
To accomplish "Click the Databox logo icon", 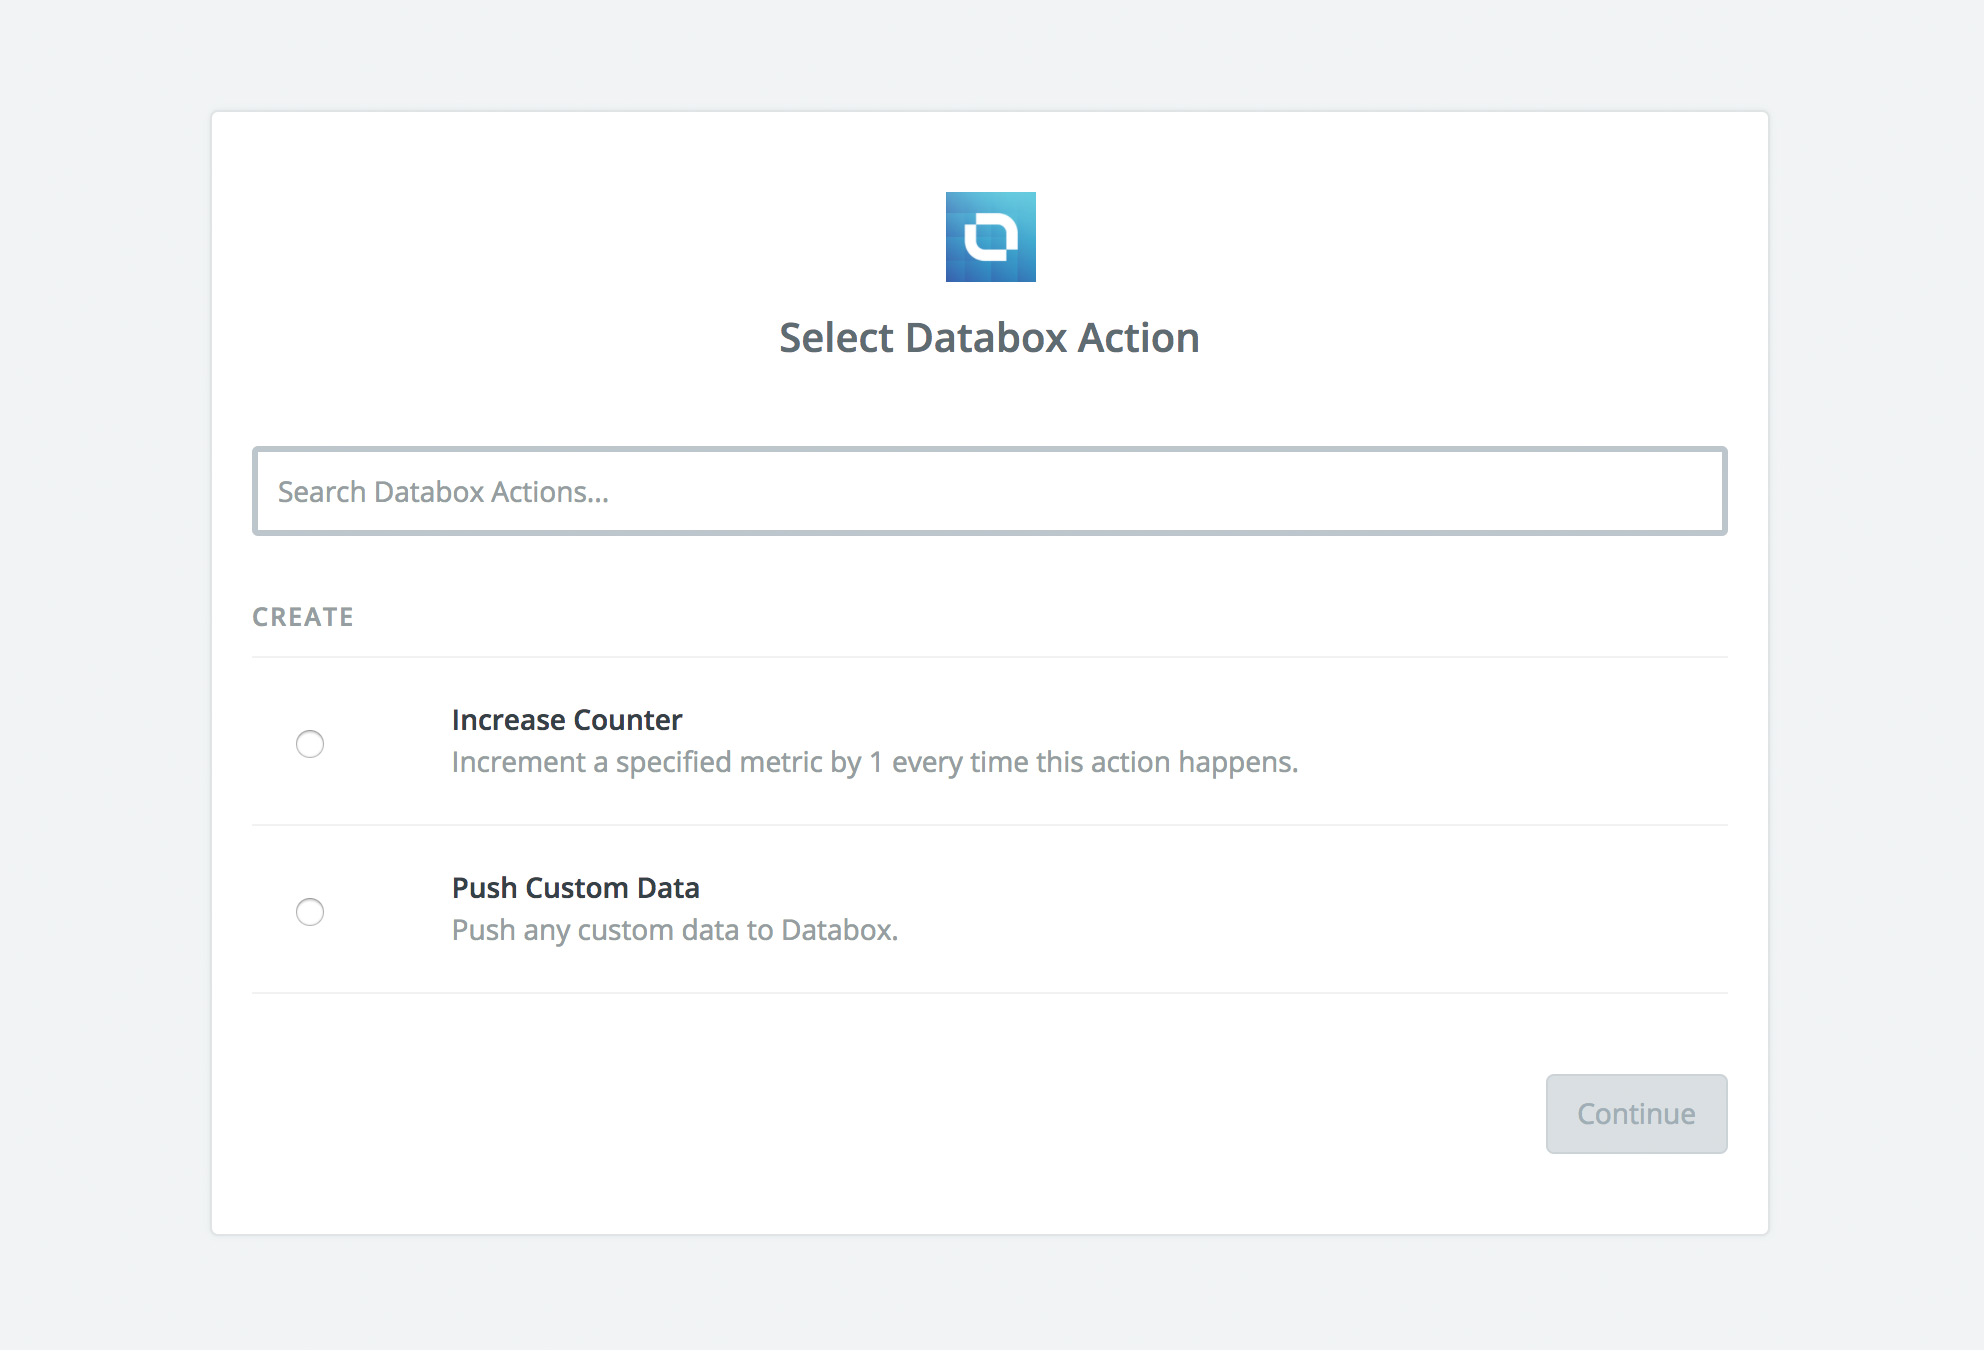I will tap(990, 237).
